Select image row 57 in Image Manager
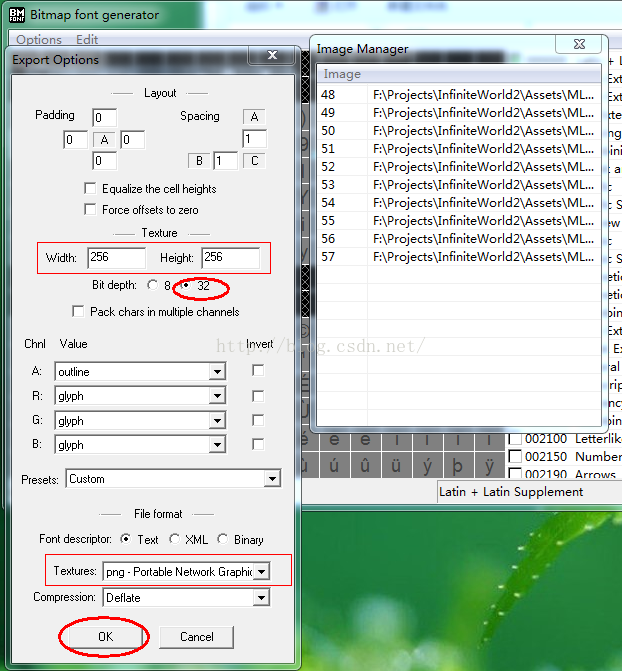Screen dimensions: 622x671 (458, 256)
